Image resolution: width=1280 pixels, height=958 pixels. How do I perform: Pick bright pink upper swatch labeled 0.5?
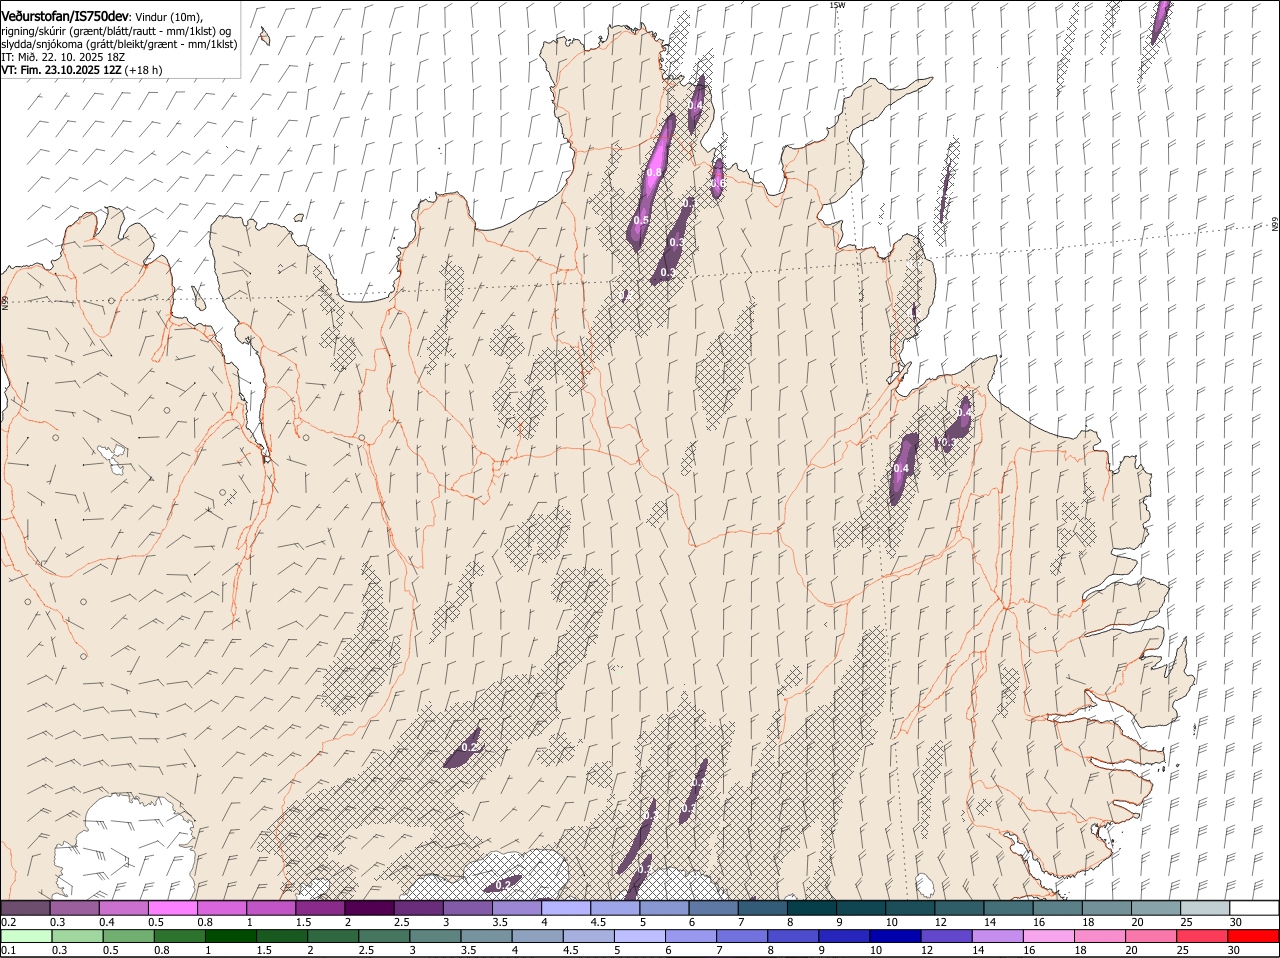(173, 907)
